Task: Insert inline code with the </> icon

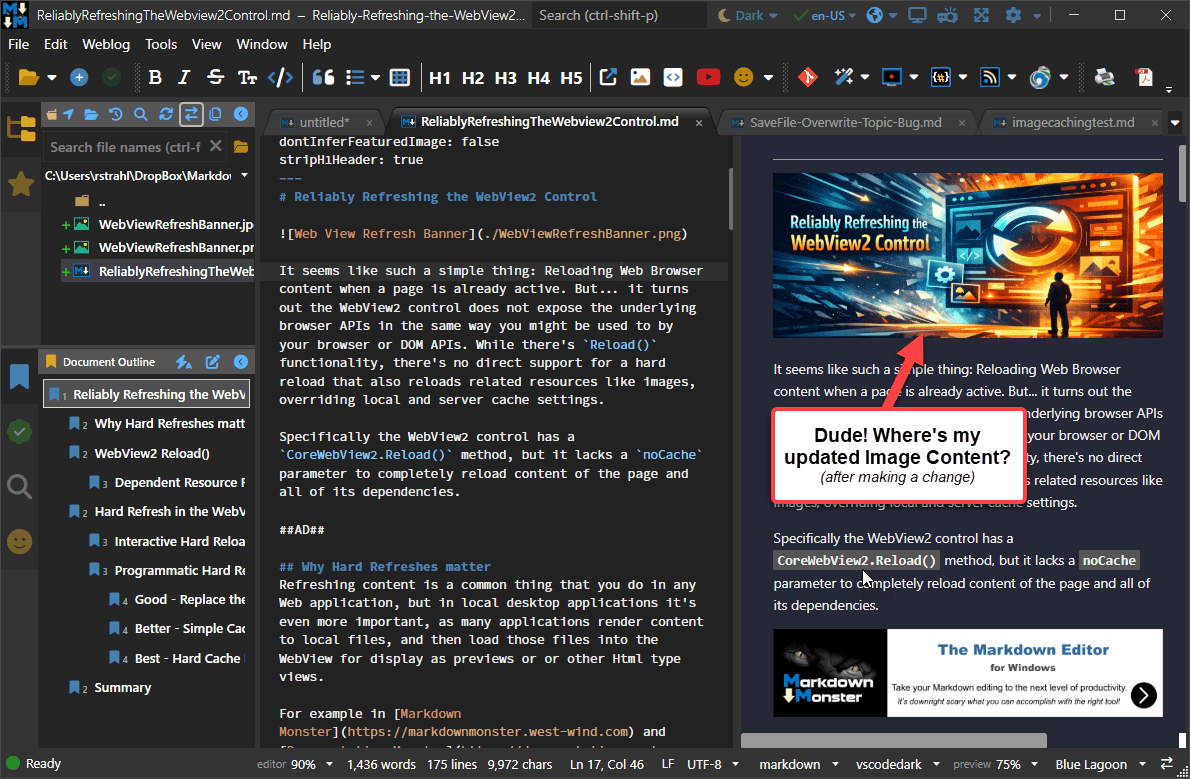Action: (280, 77)
